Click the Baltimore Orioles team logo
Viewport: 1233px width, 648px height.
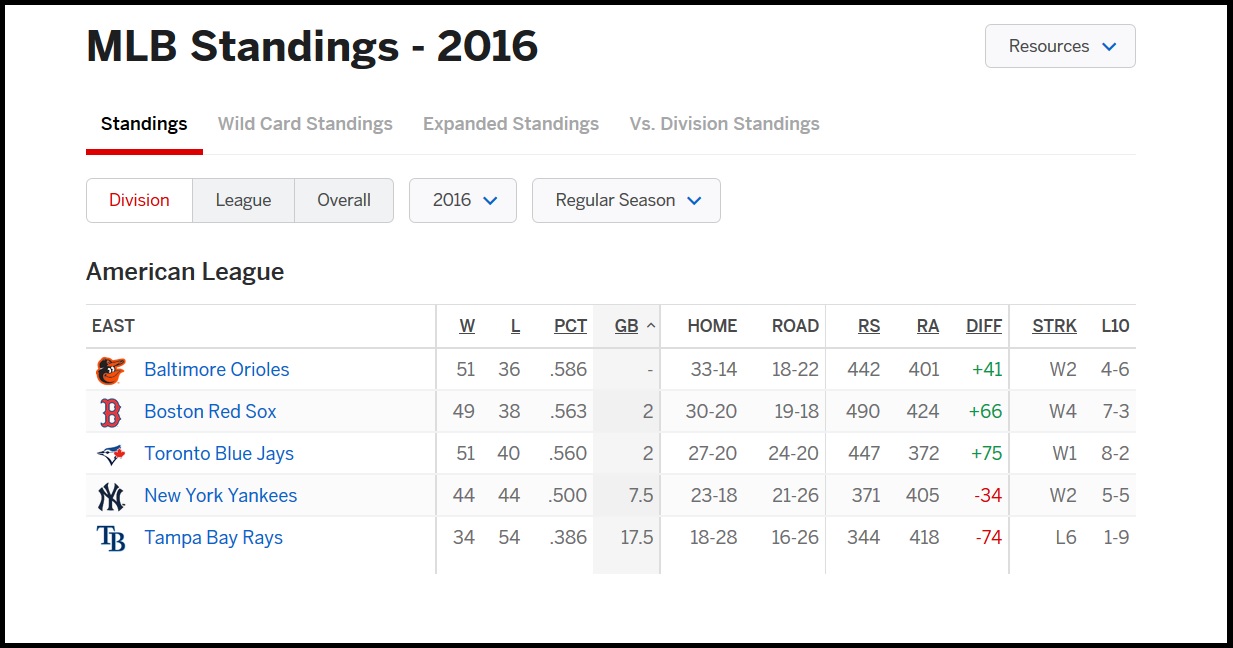[111, 370]
